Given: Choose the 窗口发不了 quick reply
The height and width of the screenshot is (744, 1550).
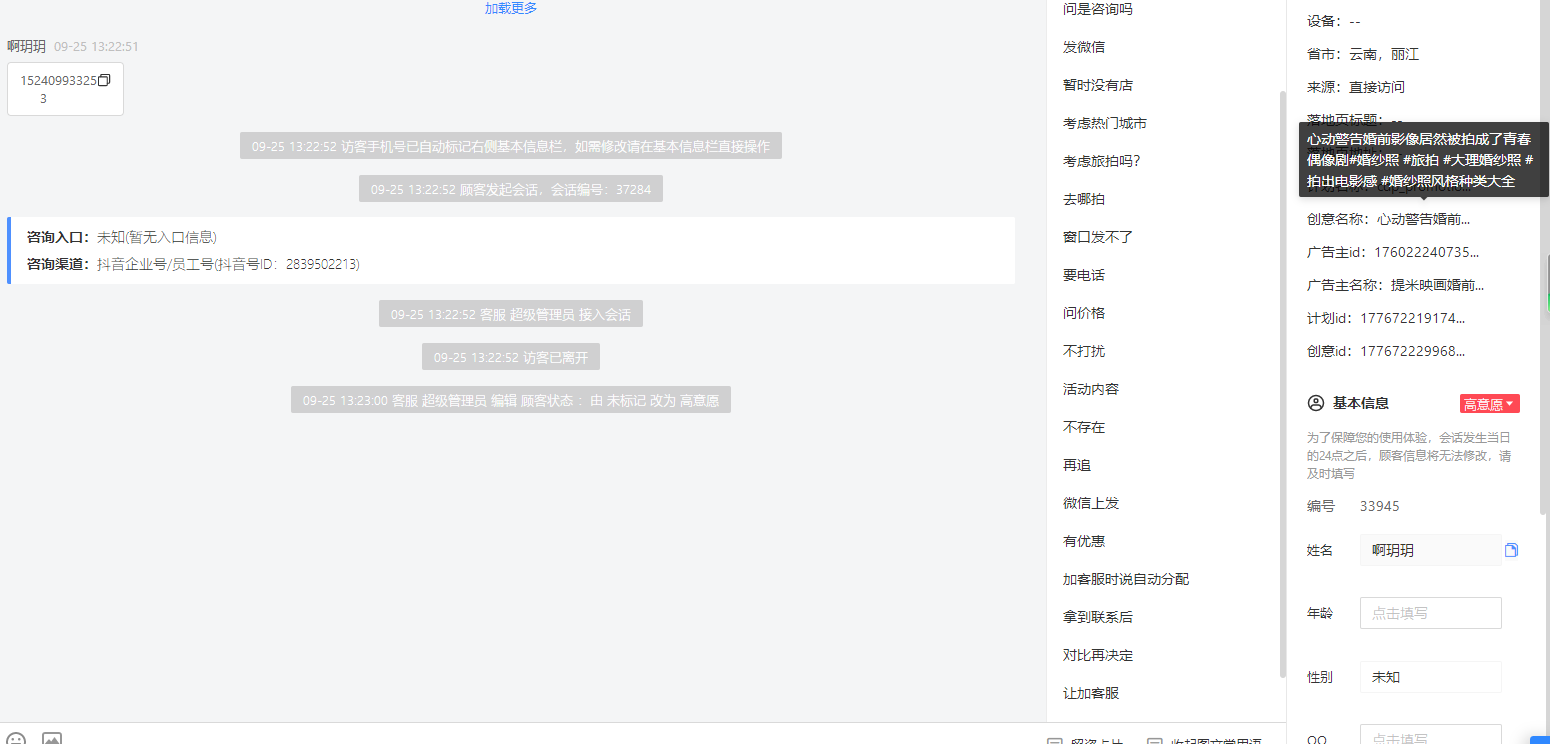Looking at the screenshot, I should pos(1098,237).
